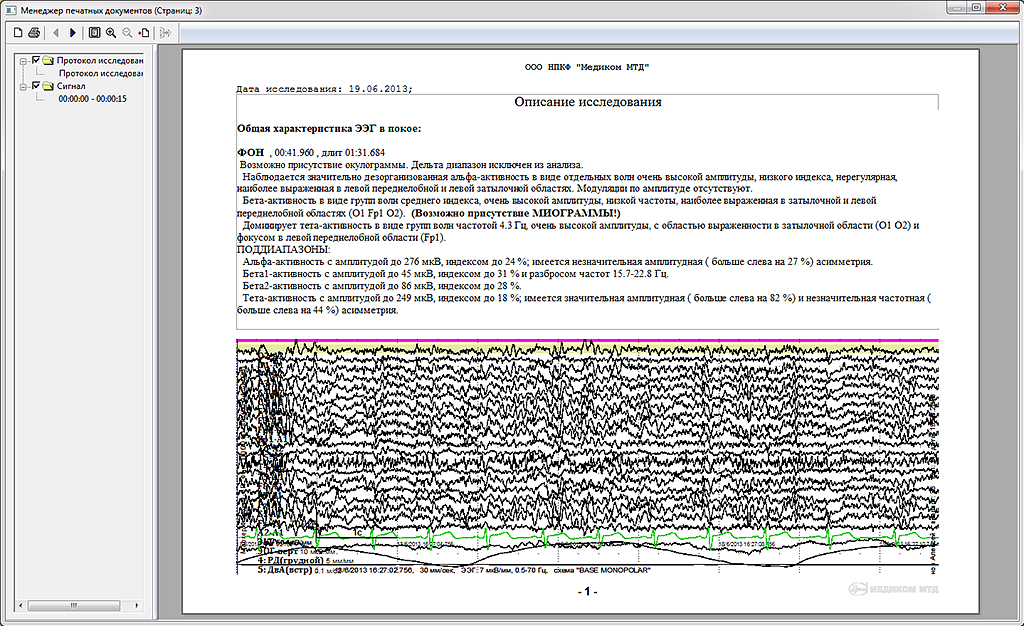
Task: Click the tree panel horizontal scrollbar thumb
Action: [x=74, y=605]
